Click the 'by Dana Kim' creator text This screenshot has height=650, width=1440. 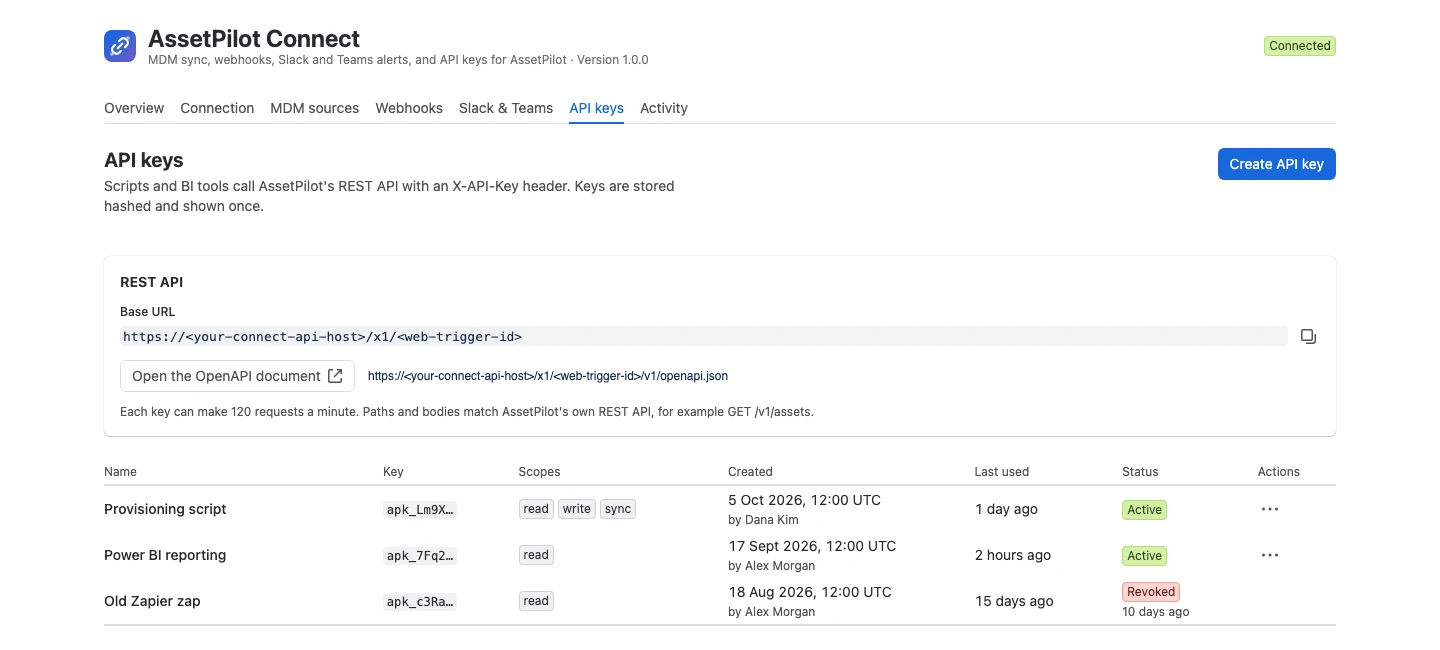(x=763, y=520)
